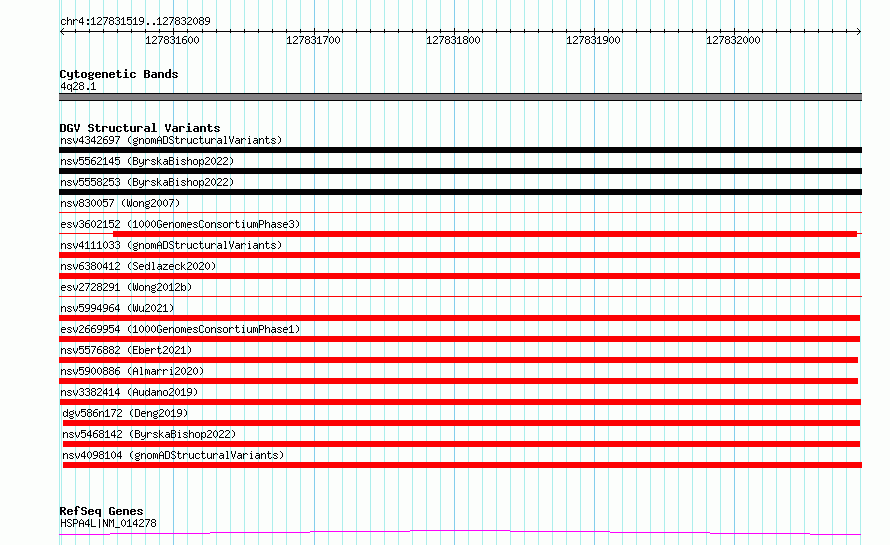890x545 pixels.
Task: Select gene label HSPA4L|NM_014278
Action: 108,523
